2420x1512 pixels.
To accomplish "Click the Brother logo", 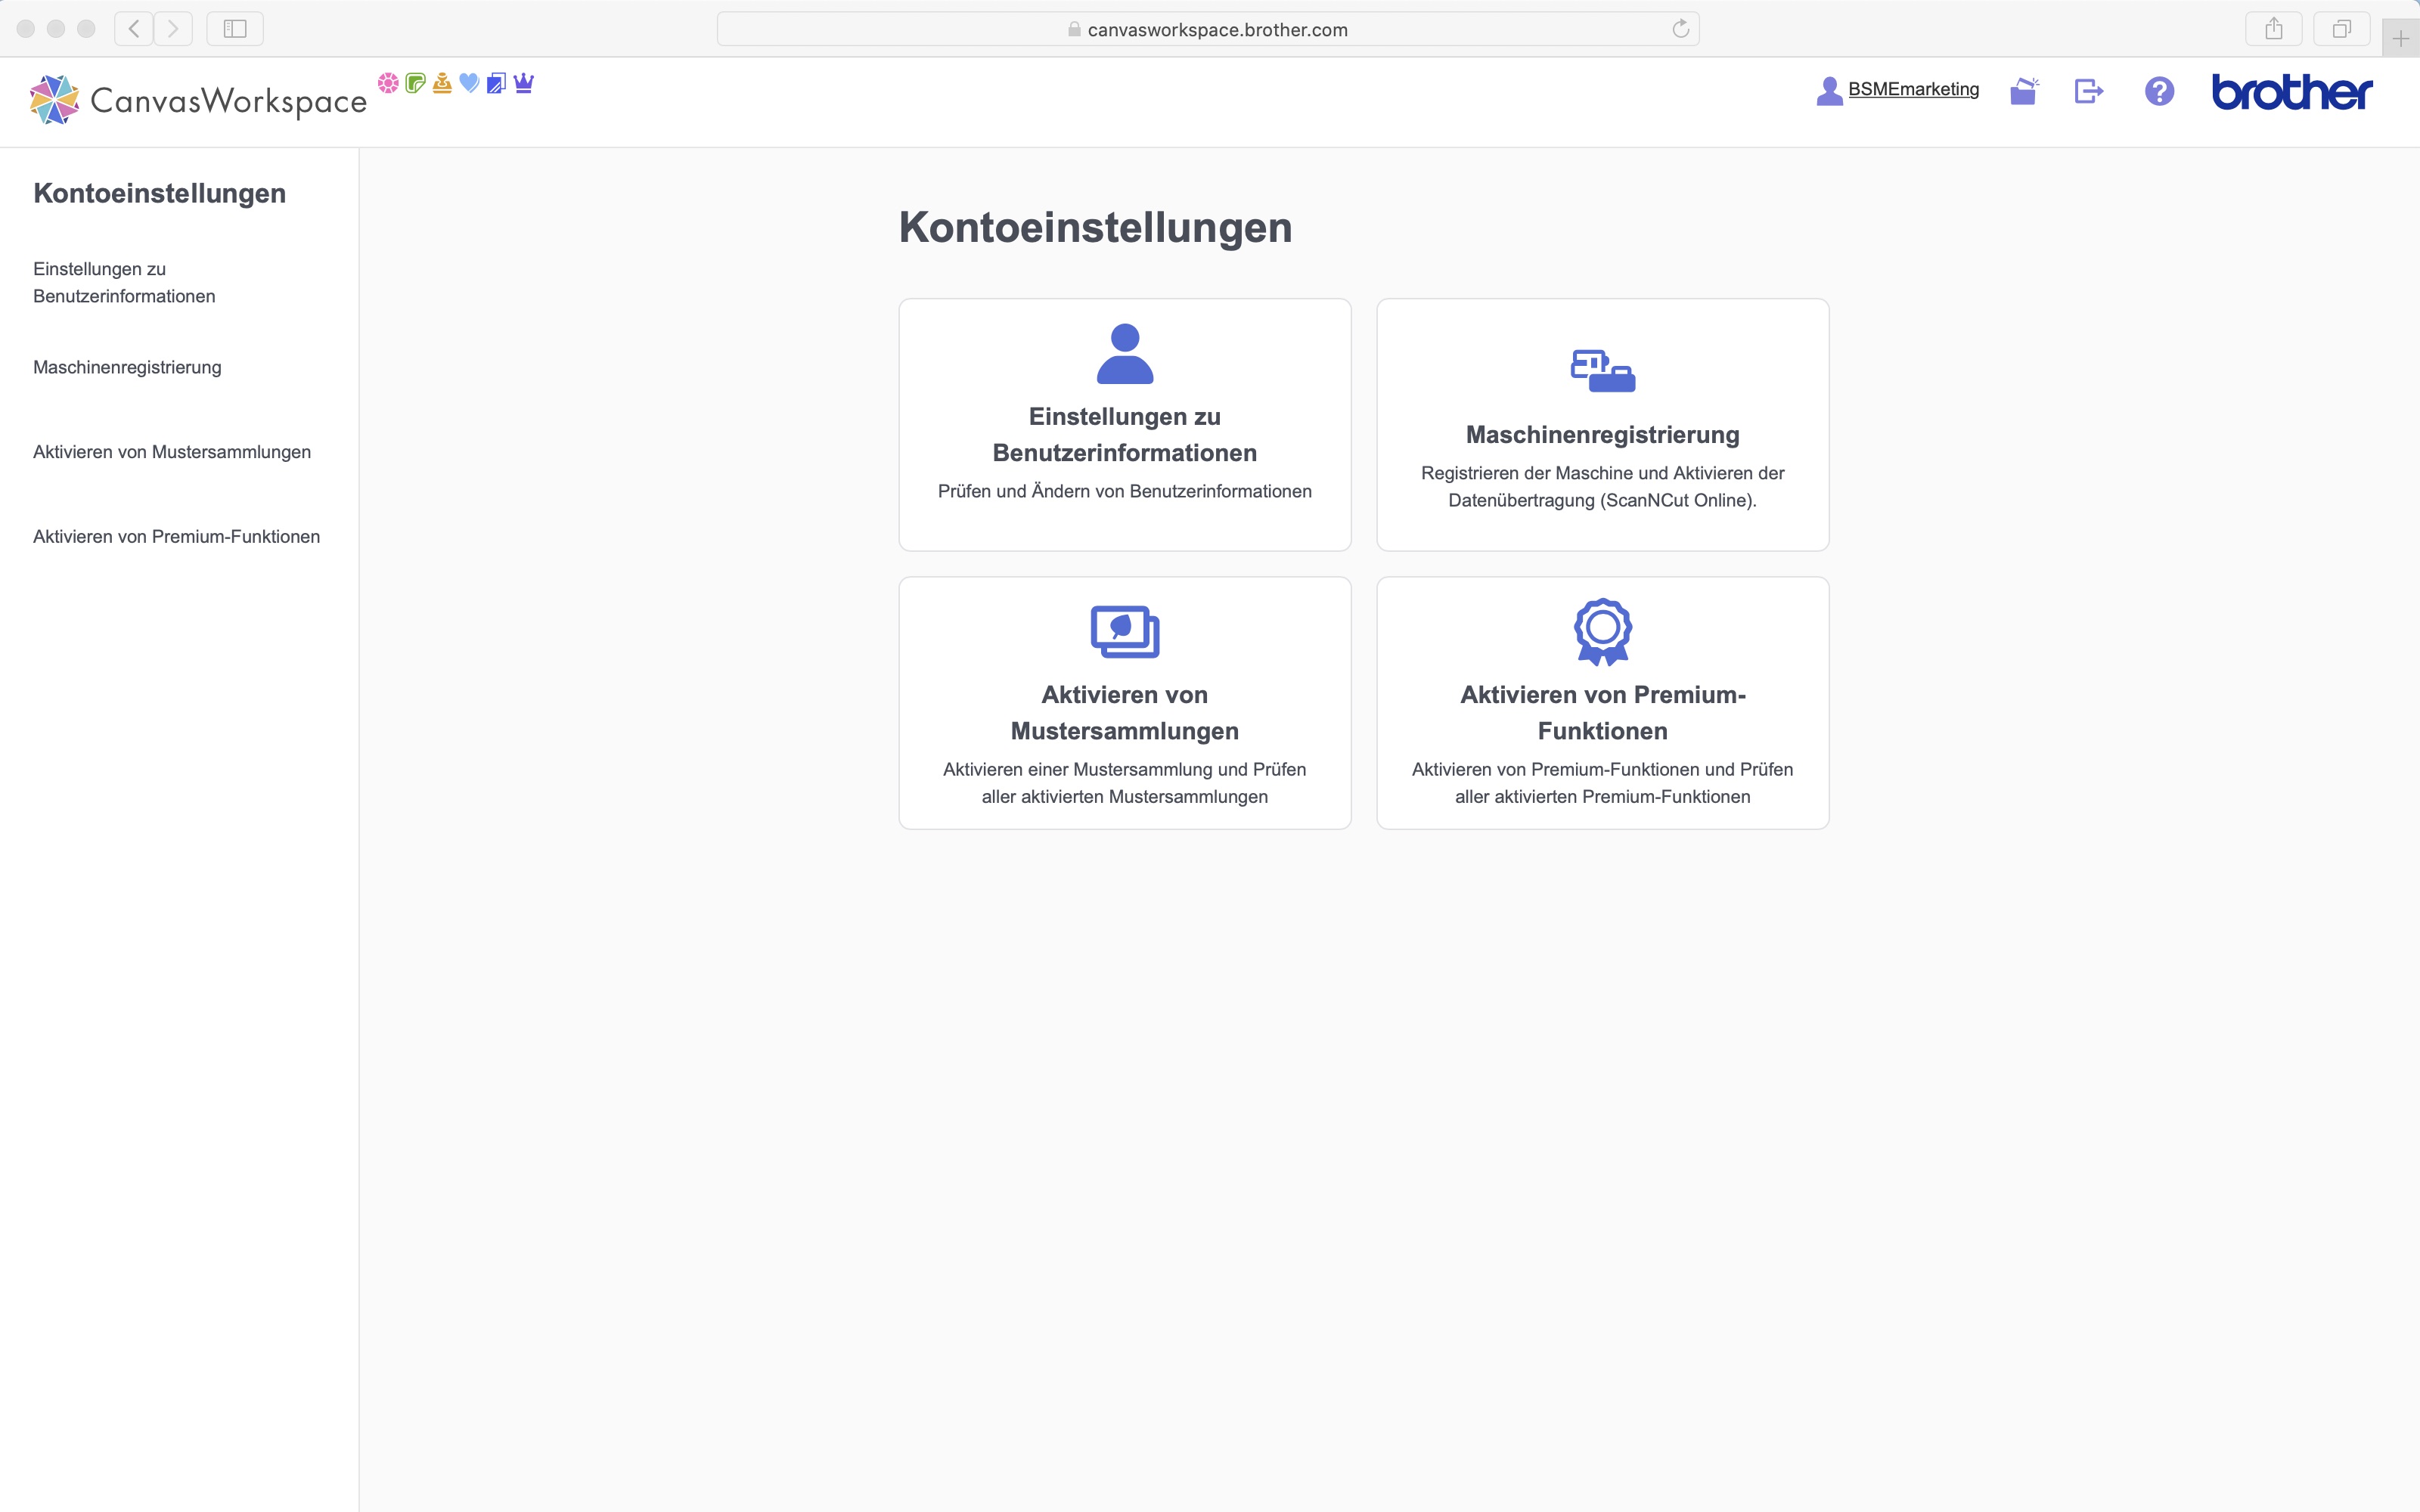I will pyautogui.click(x=2290, y=92).
